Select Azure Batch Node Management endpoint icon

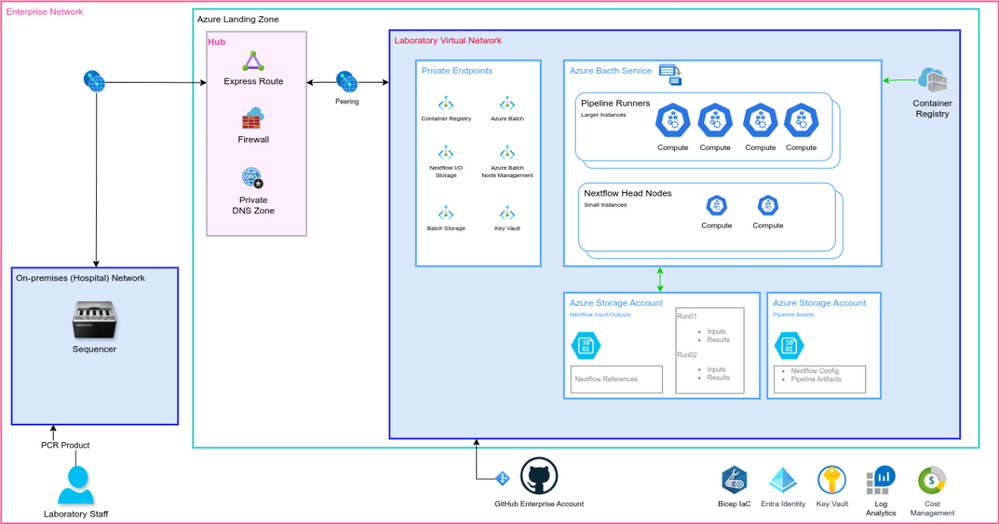point(507,153)
